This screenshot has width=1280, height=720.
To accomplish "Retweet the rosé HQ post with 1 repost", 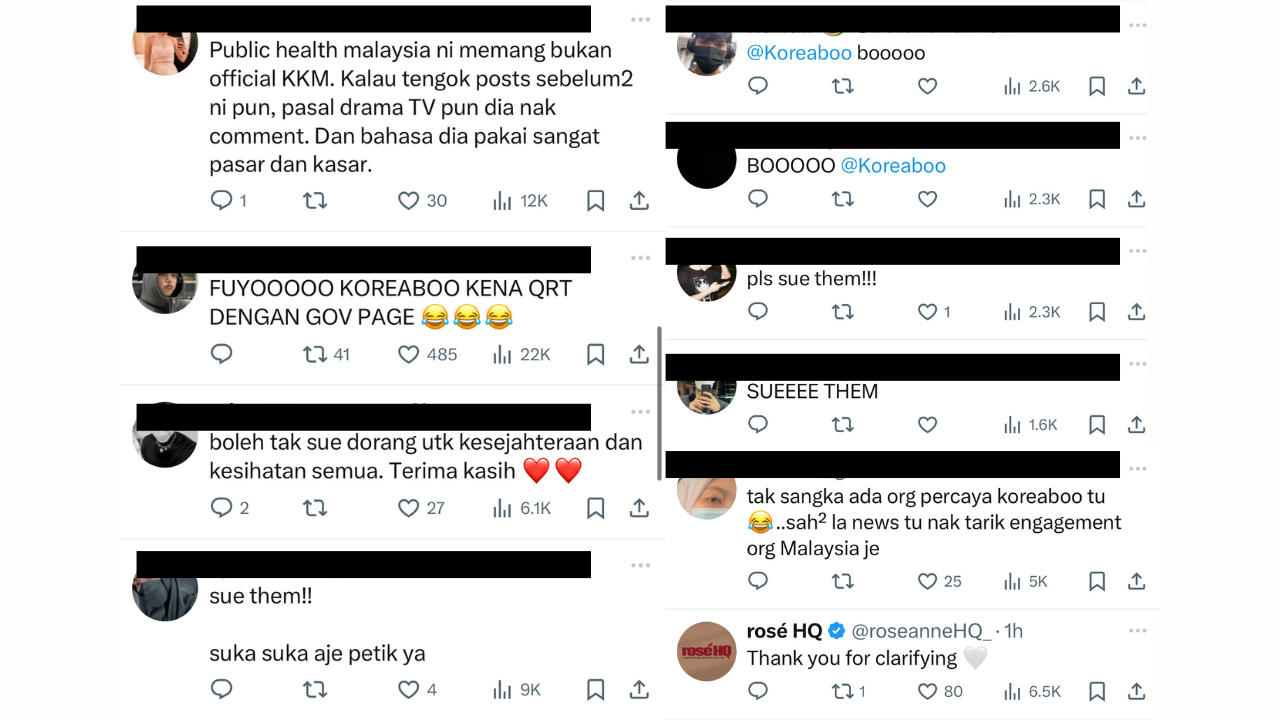I will 850,691.
